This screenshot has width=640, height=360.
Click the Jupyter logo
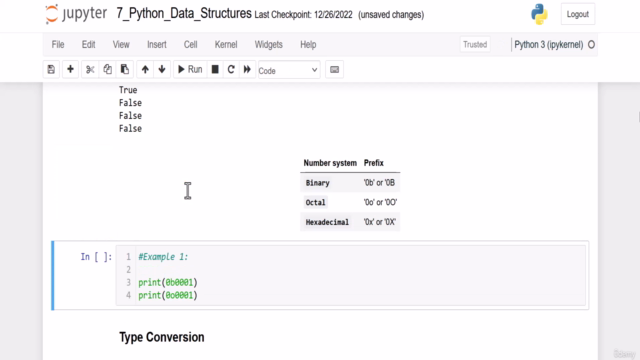tap(76, 14)
